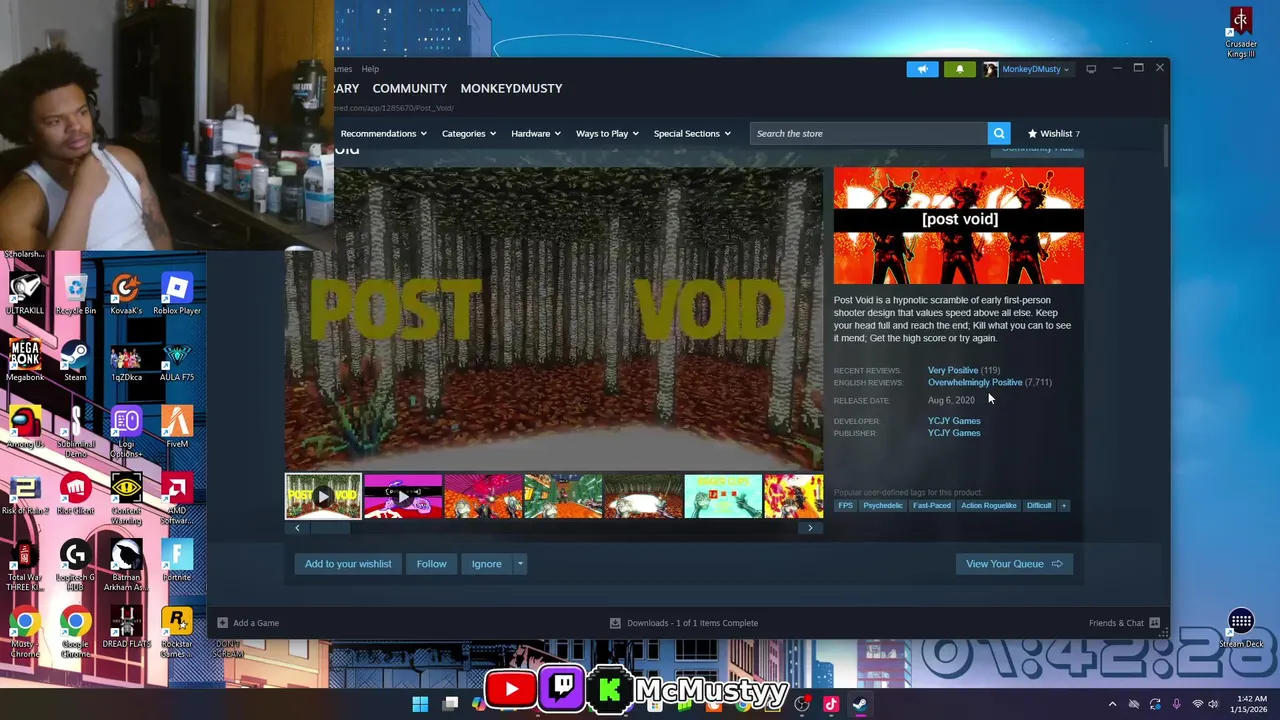Focus the Search the store field
Viewport: 1280px width, 720px height.
pos(869,133)
